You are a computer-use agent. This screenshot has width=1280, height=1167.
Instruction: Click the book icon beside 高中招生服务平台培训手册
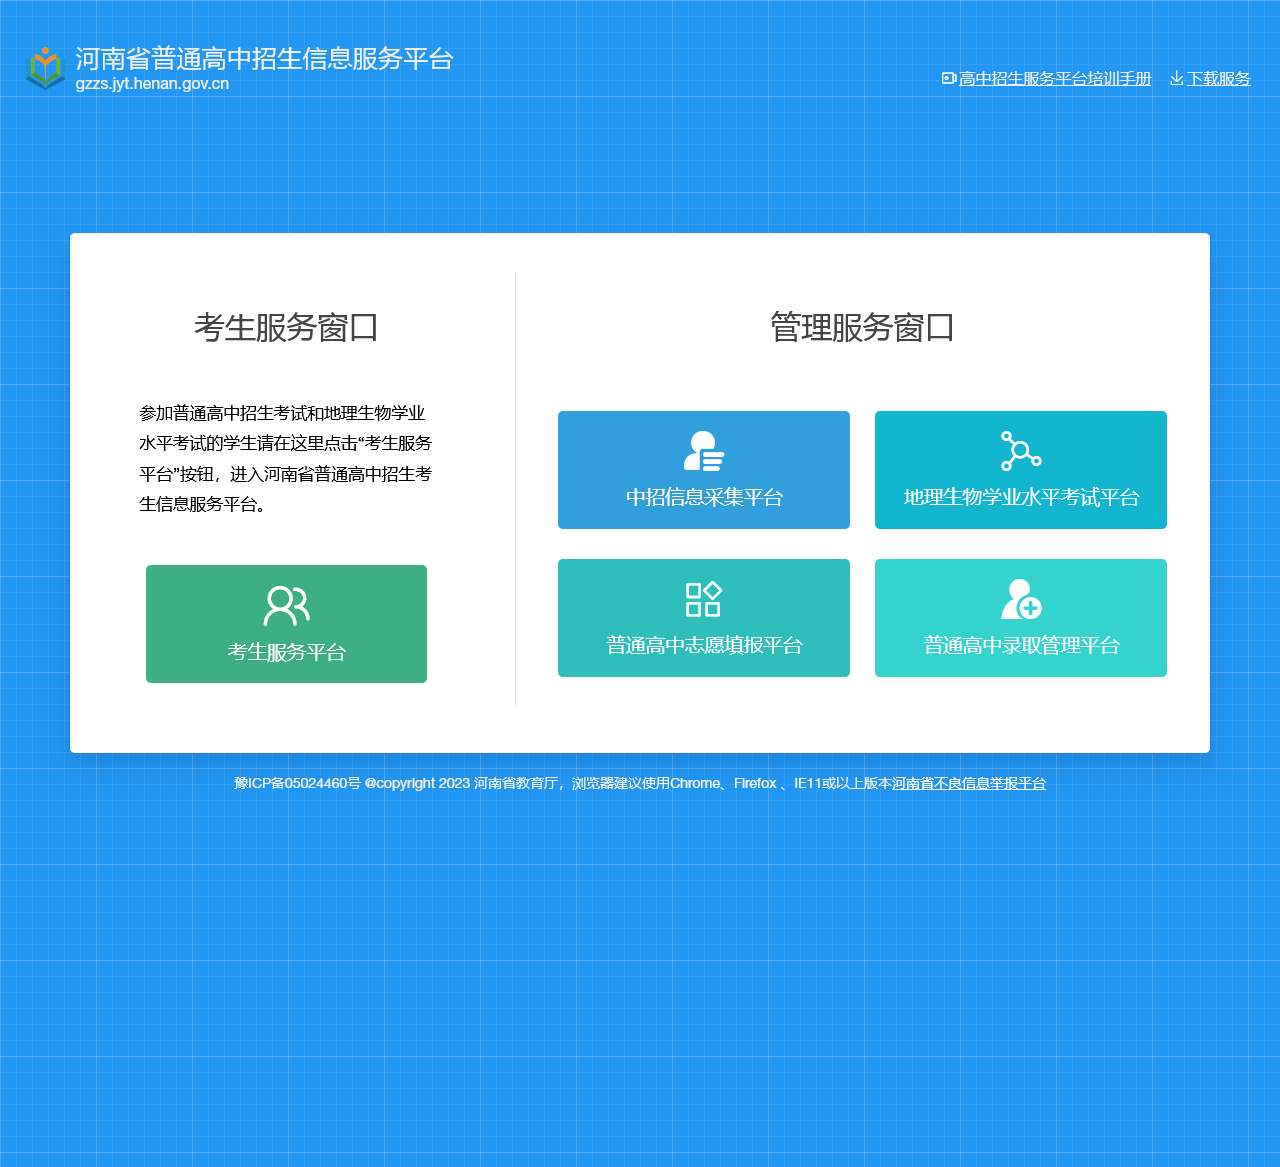pos(948,77)
